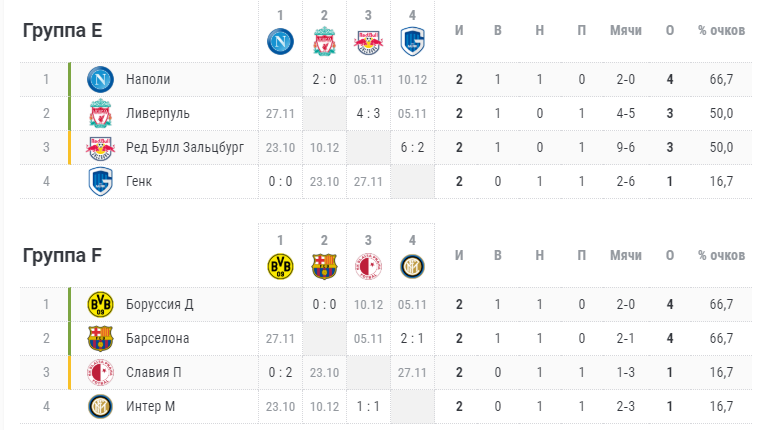Select the Генк team name
This screenshot has height=430, width=759.
[x=139, y=182]
